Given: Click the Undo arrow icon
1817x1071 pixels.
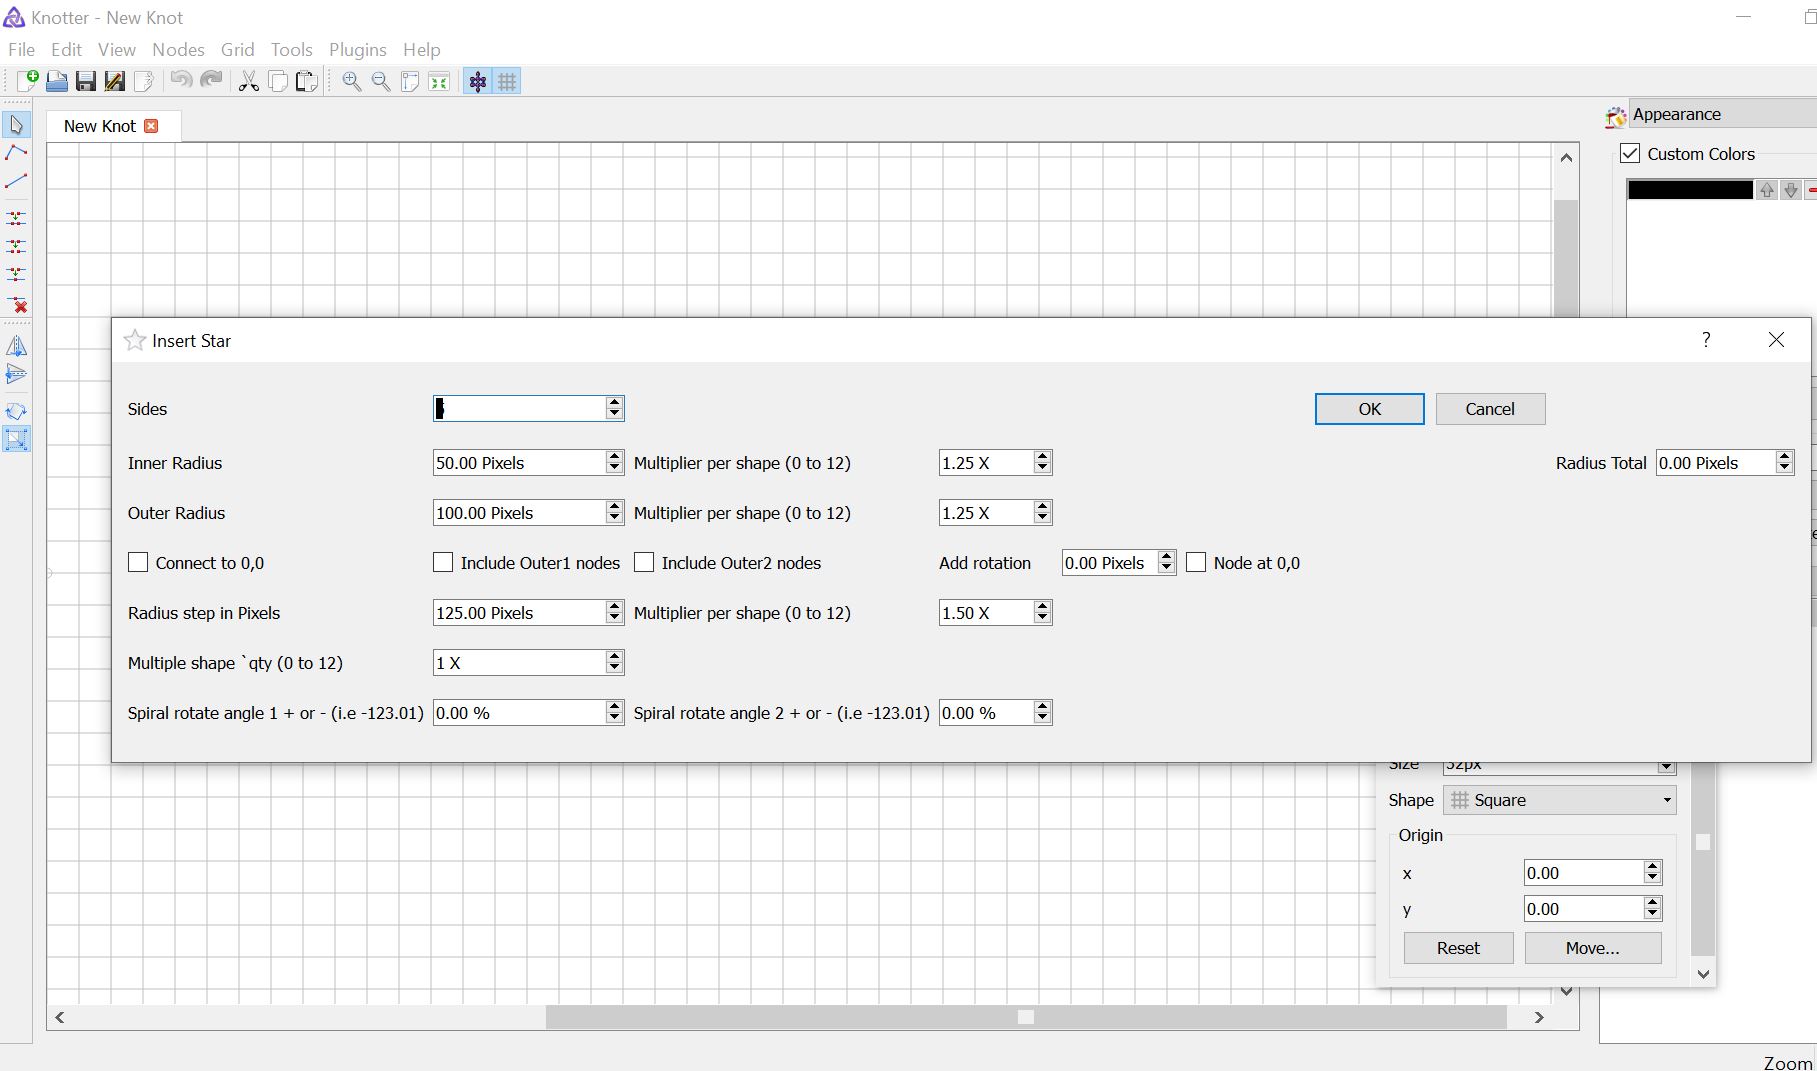Looking at the screenshot, I should [x=181, y=81].
